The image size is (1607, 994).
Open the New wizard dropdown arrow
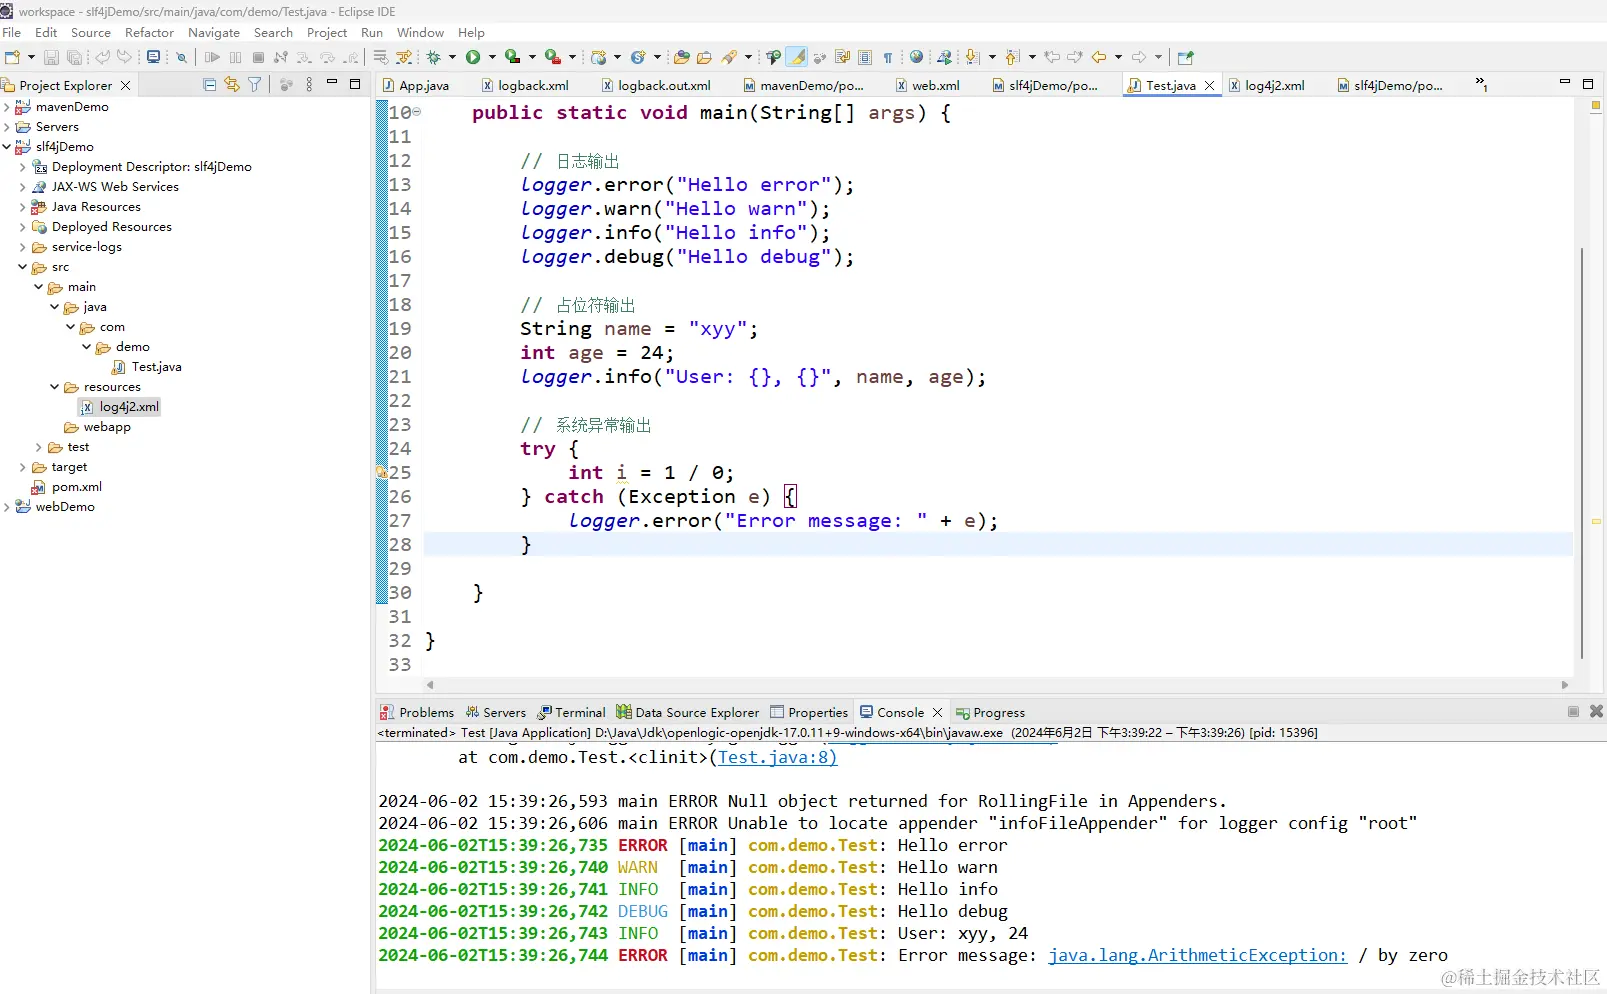(31, 57)
